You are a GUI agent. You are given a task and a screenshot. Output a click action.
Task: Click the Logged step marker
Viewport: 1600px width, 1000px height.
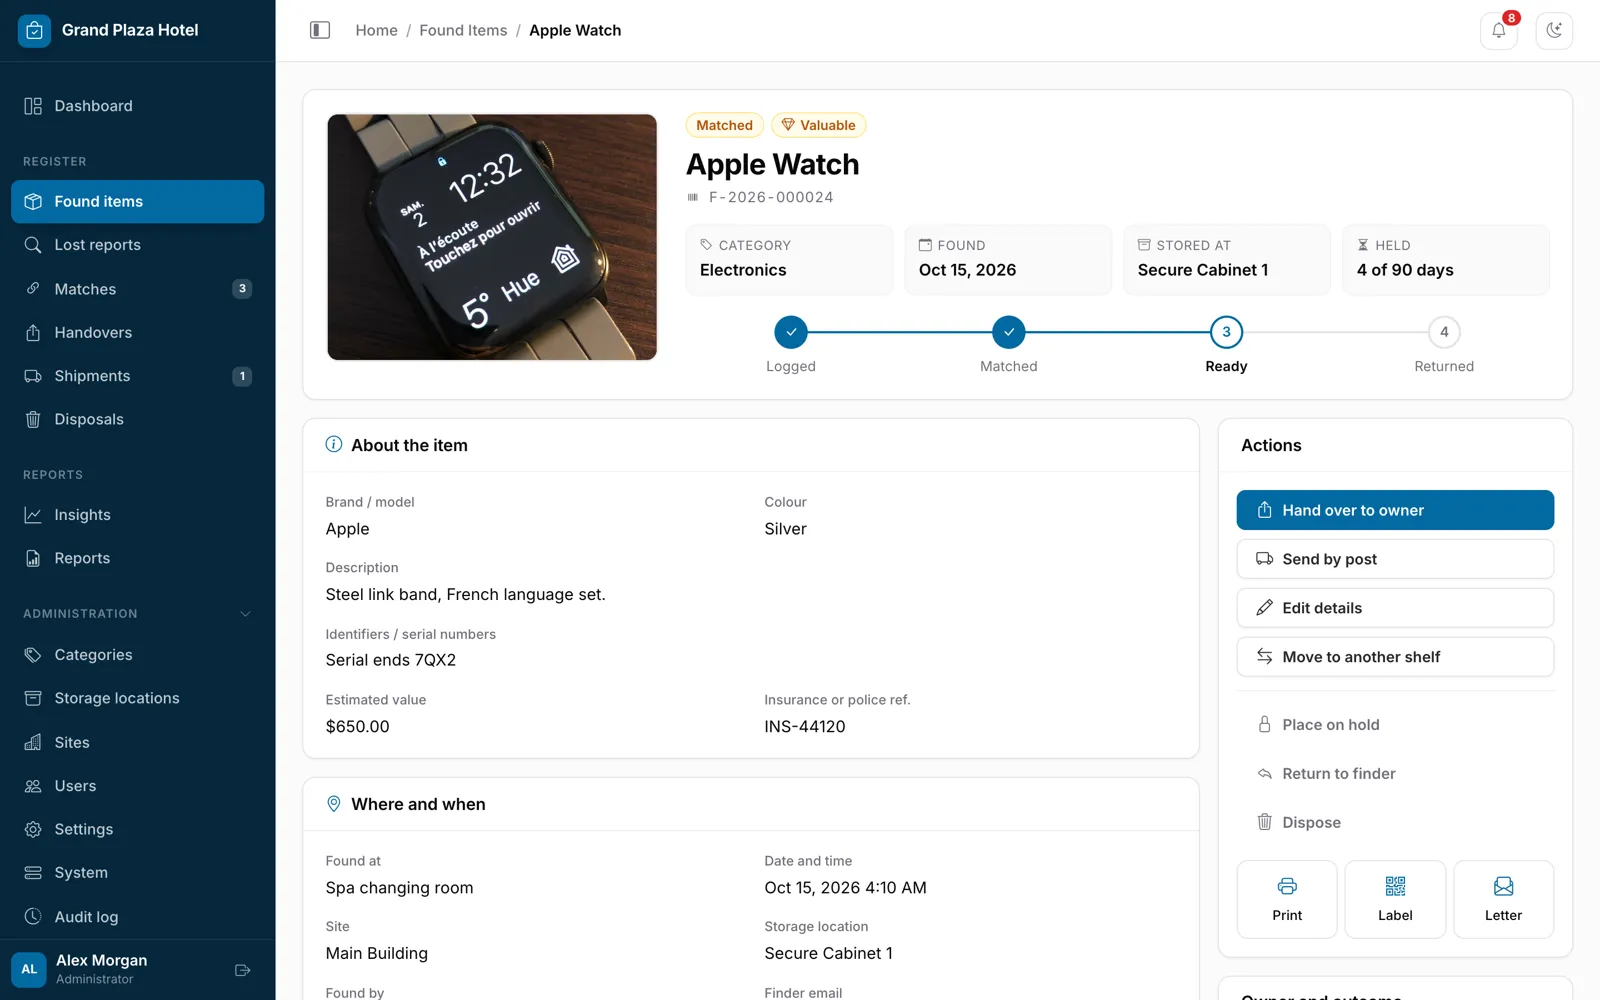(791, 332)
